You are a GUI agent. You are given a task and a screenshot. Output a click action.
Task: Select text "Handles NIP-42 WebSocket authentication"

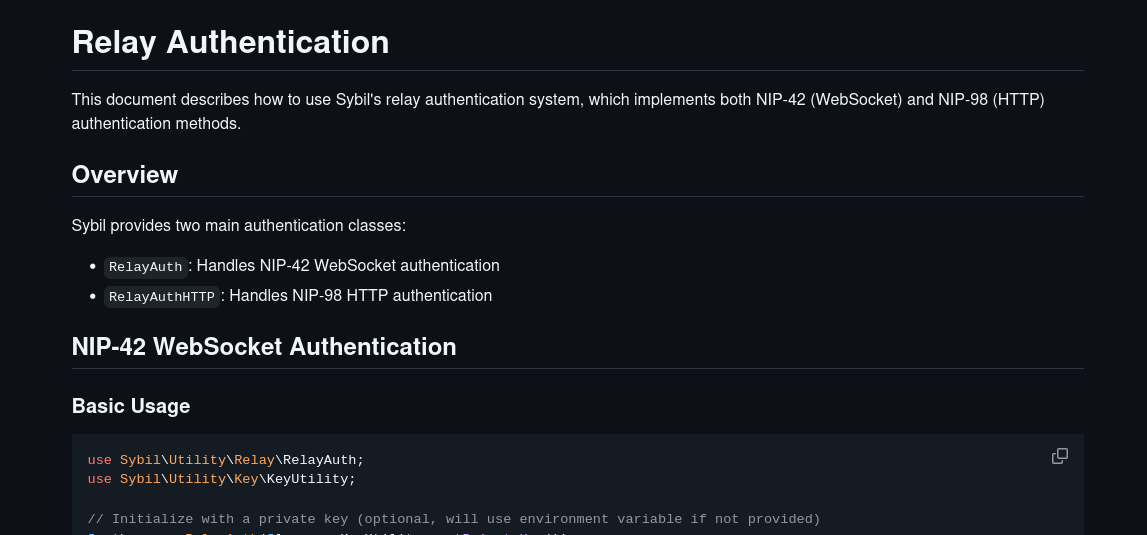tap(348, 266)
